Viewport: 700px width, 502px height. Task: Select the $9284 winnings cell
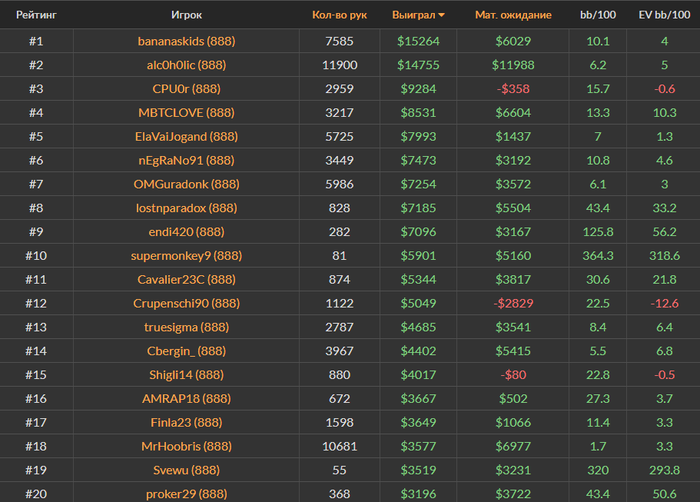click(418, 89)
